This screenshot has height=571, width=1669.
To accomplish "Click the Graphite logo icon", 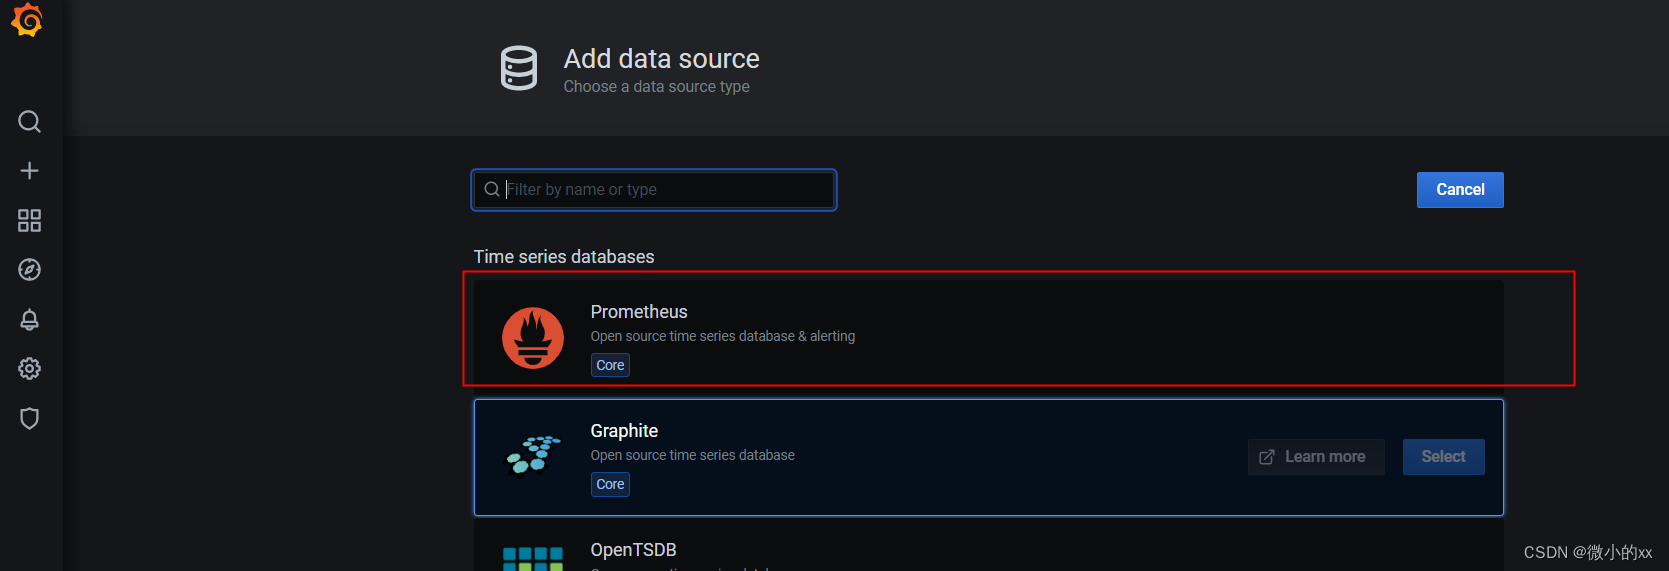I will (533, 455).
